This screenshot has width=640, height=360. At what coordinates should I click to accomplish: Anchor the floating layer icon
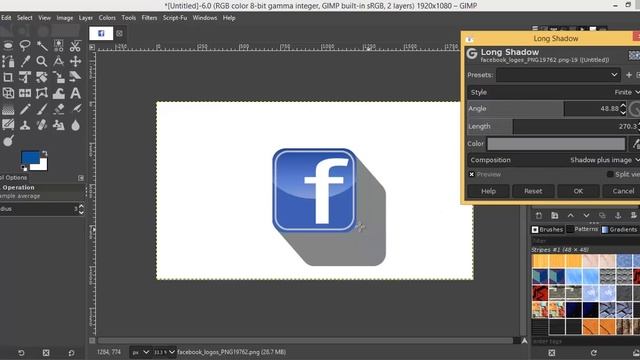(618, 216)
